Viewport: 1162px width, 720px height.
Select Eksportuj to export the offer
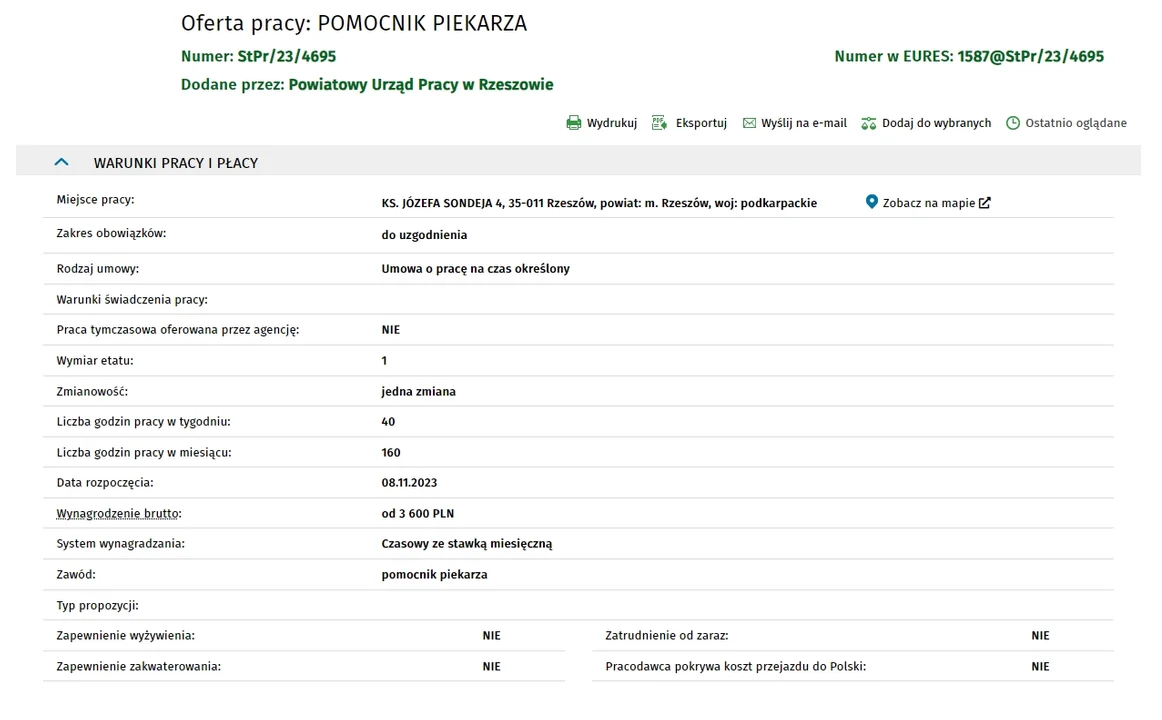[701, 123]
